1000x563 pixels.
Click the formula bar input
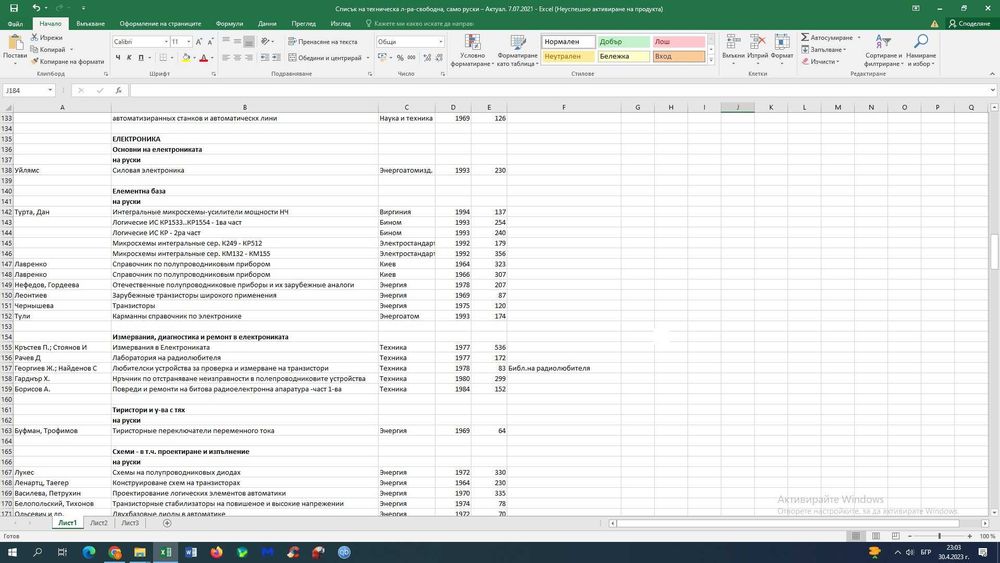(560, 91)
